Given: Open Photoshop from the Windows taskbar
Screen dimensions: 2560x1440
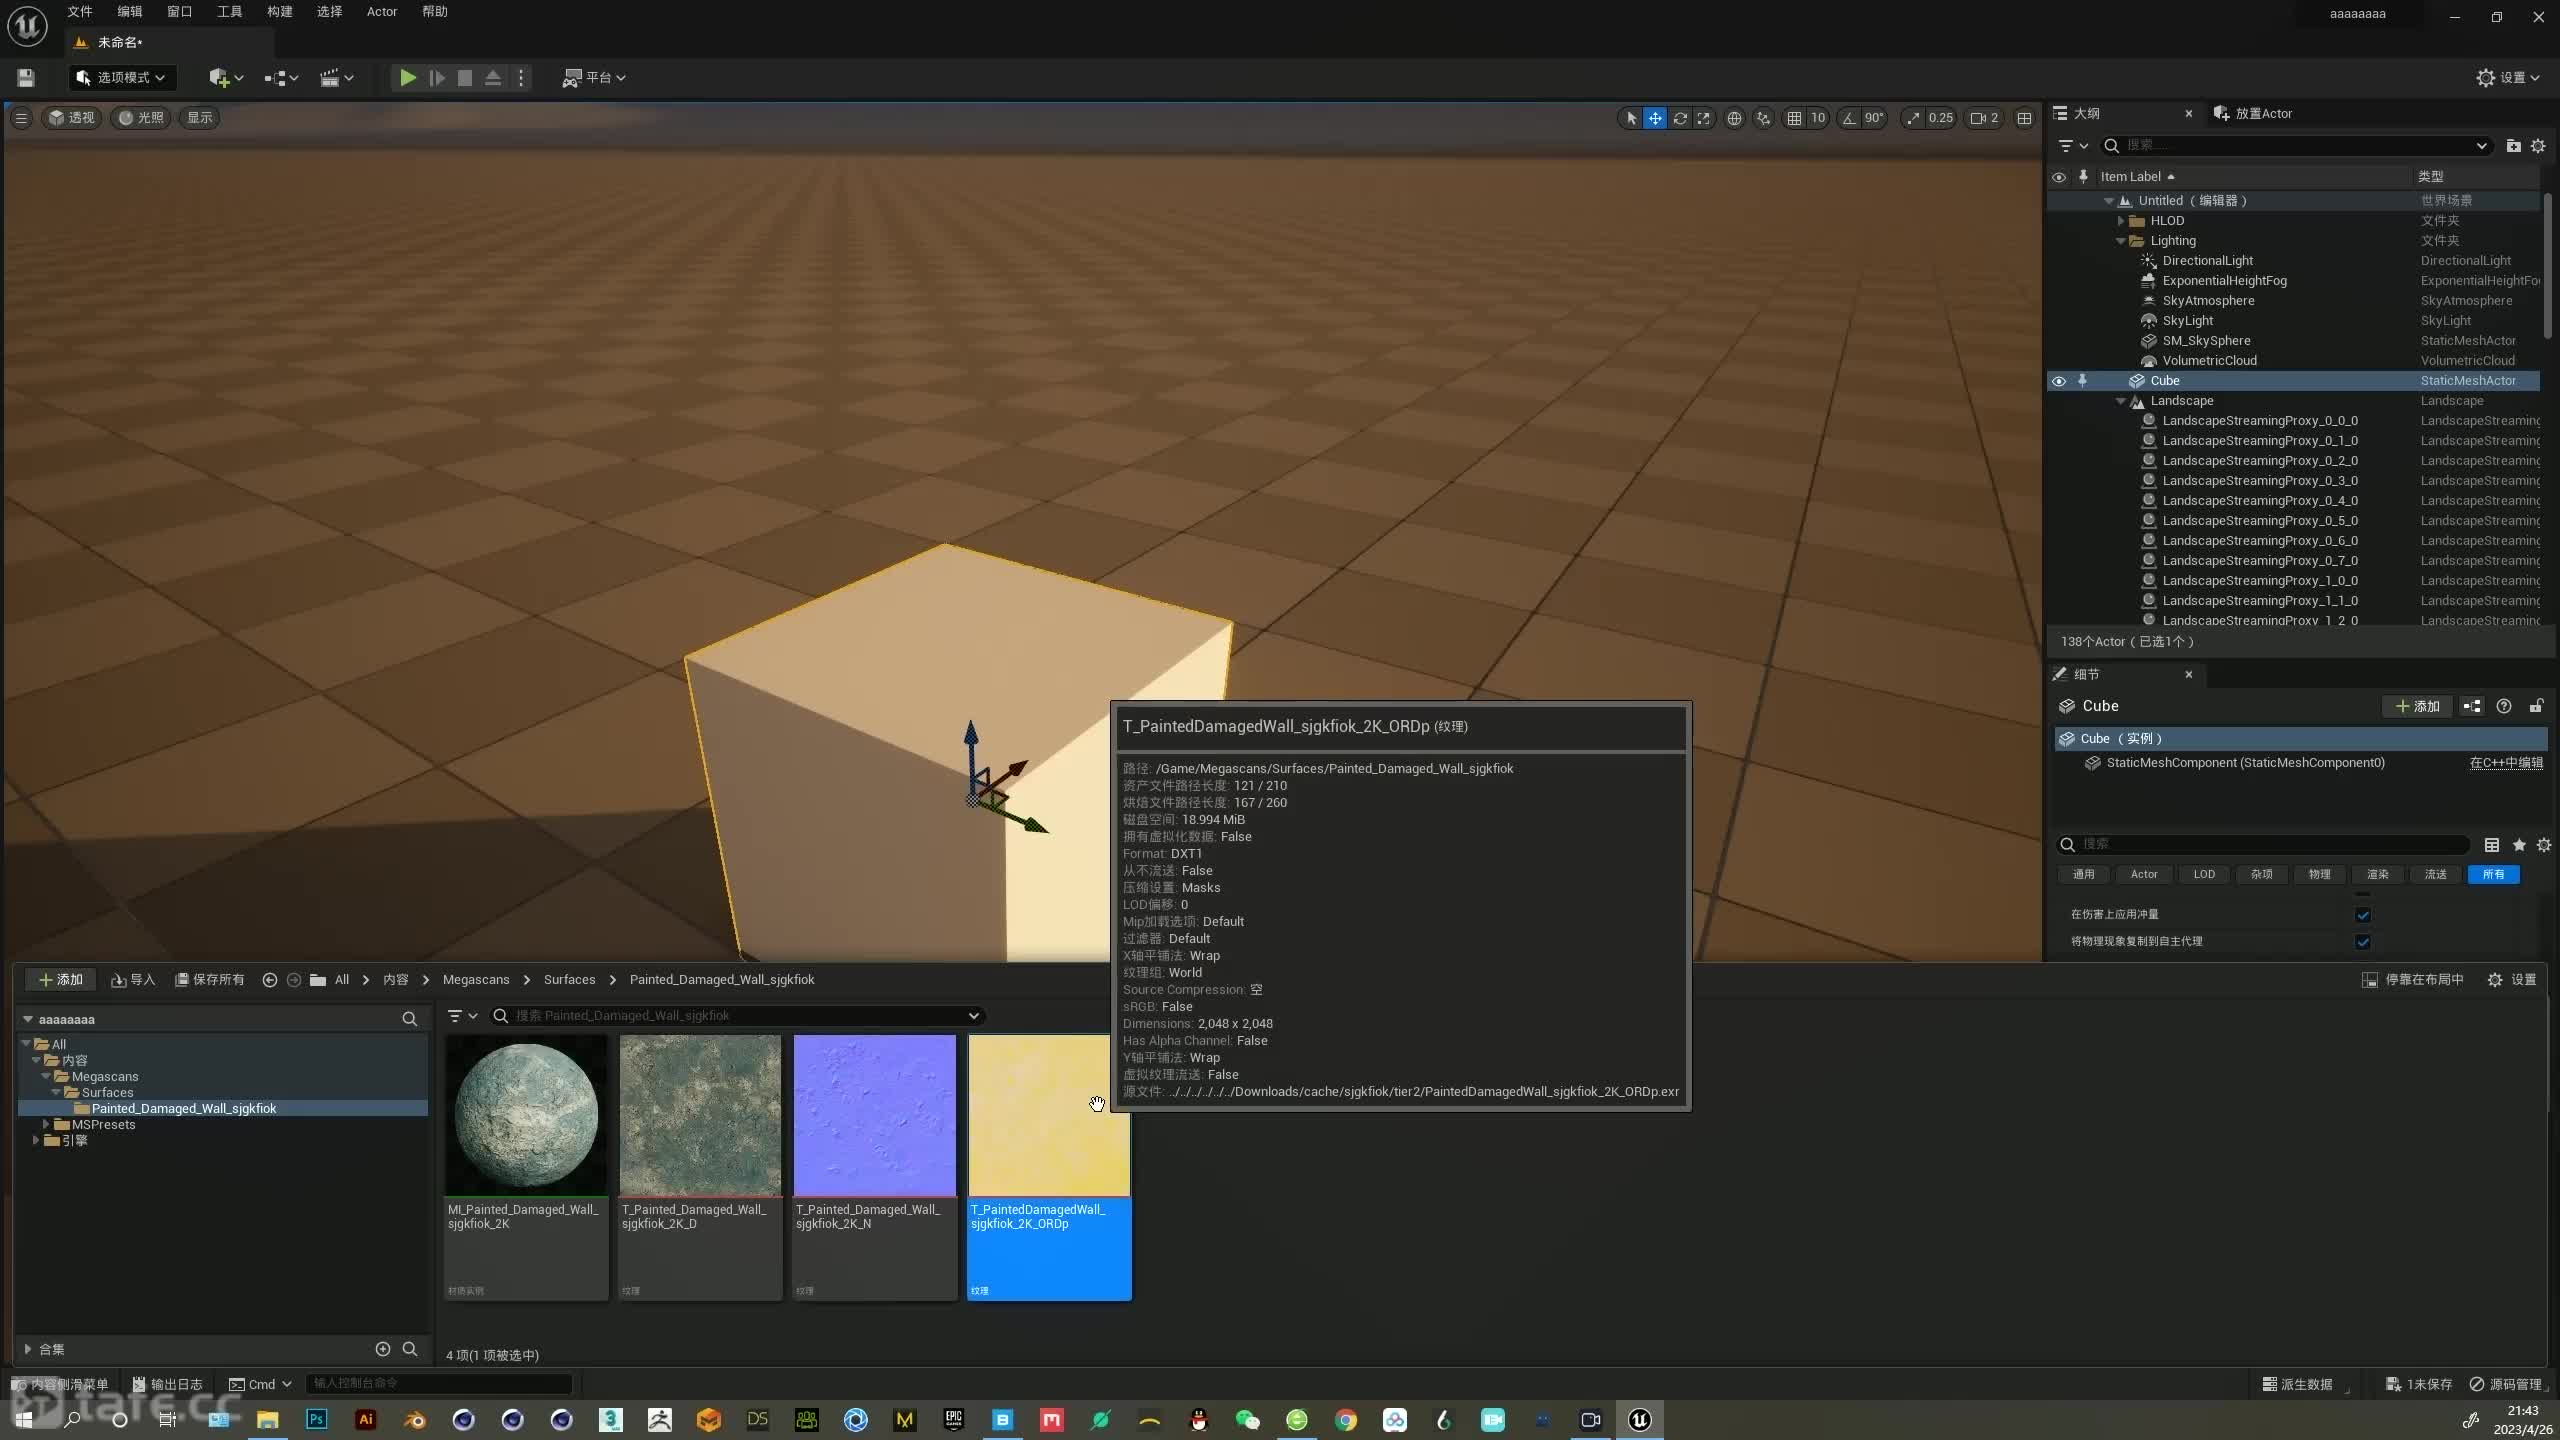Looking at the screenshot, I should [x=317, y=1420].
